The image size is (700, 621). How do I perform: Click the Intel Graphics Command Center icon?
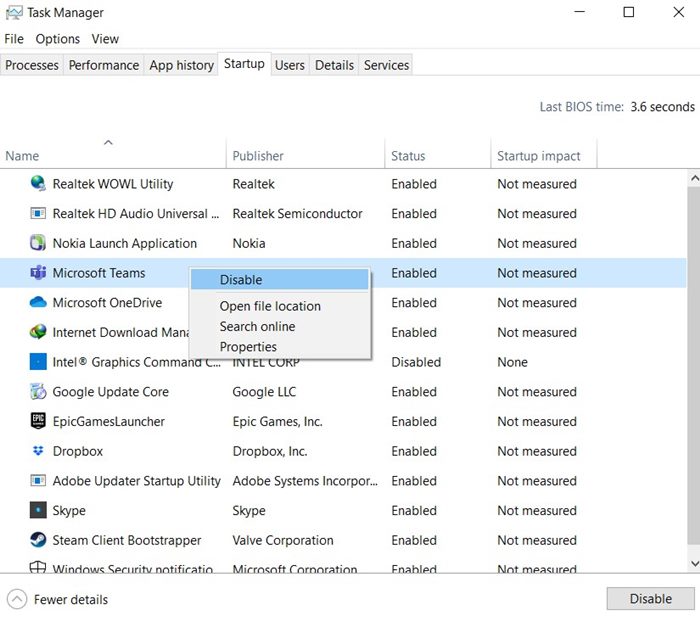(x=38, y=362)
